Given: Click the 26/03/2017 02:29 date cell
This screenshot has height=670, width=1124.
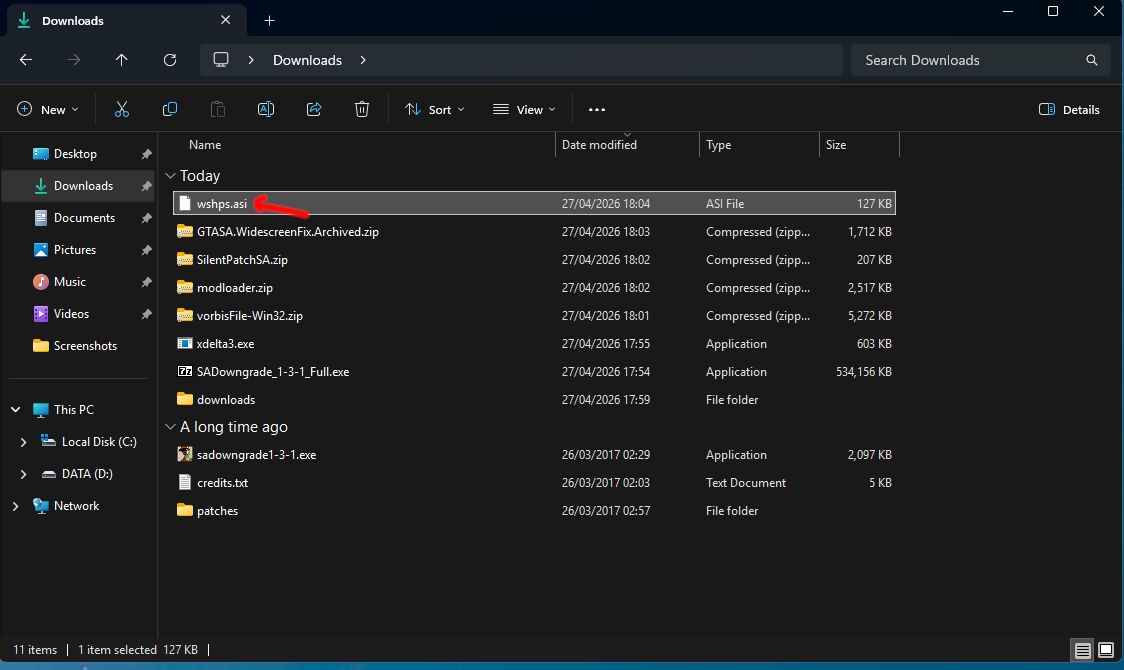Looking at the screenshot, I should (x=606, y=455).
